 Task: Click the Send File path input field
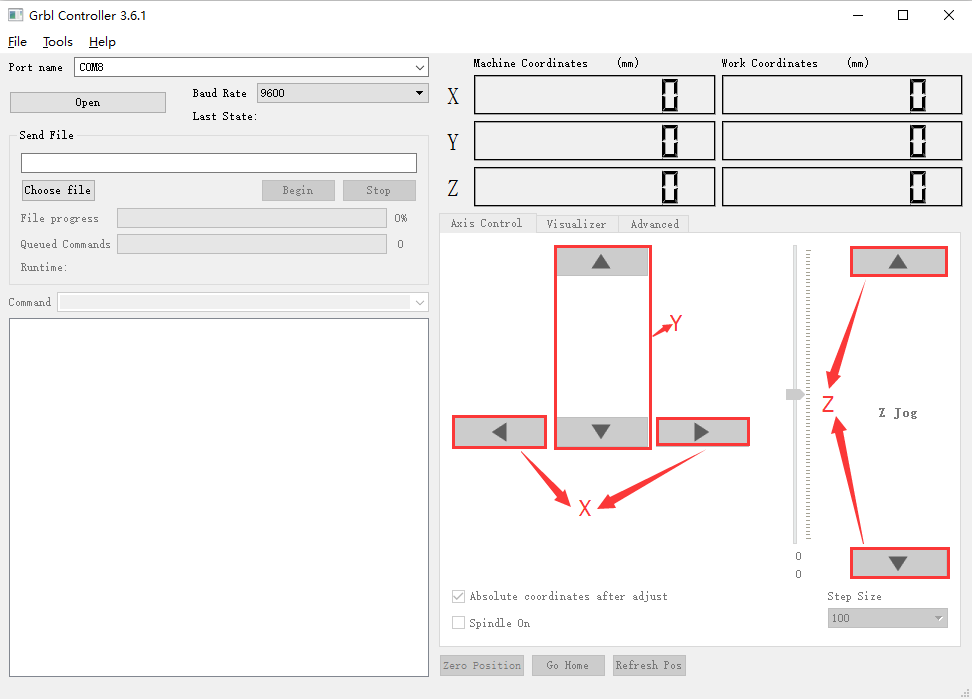(219, 163)
